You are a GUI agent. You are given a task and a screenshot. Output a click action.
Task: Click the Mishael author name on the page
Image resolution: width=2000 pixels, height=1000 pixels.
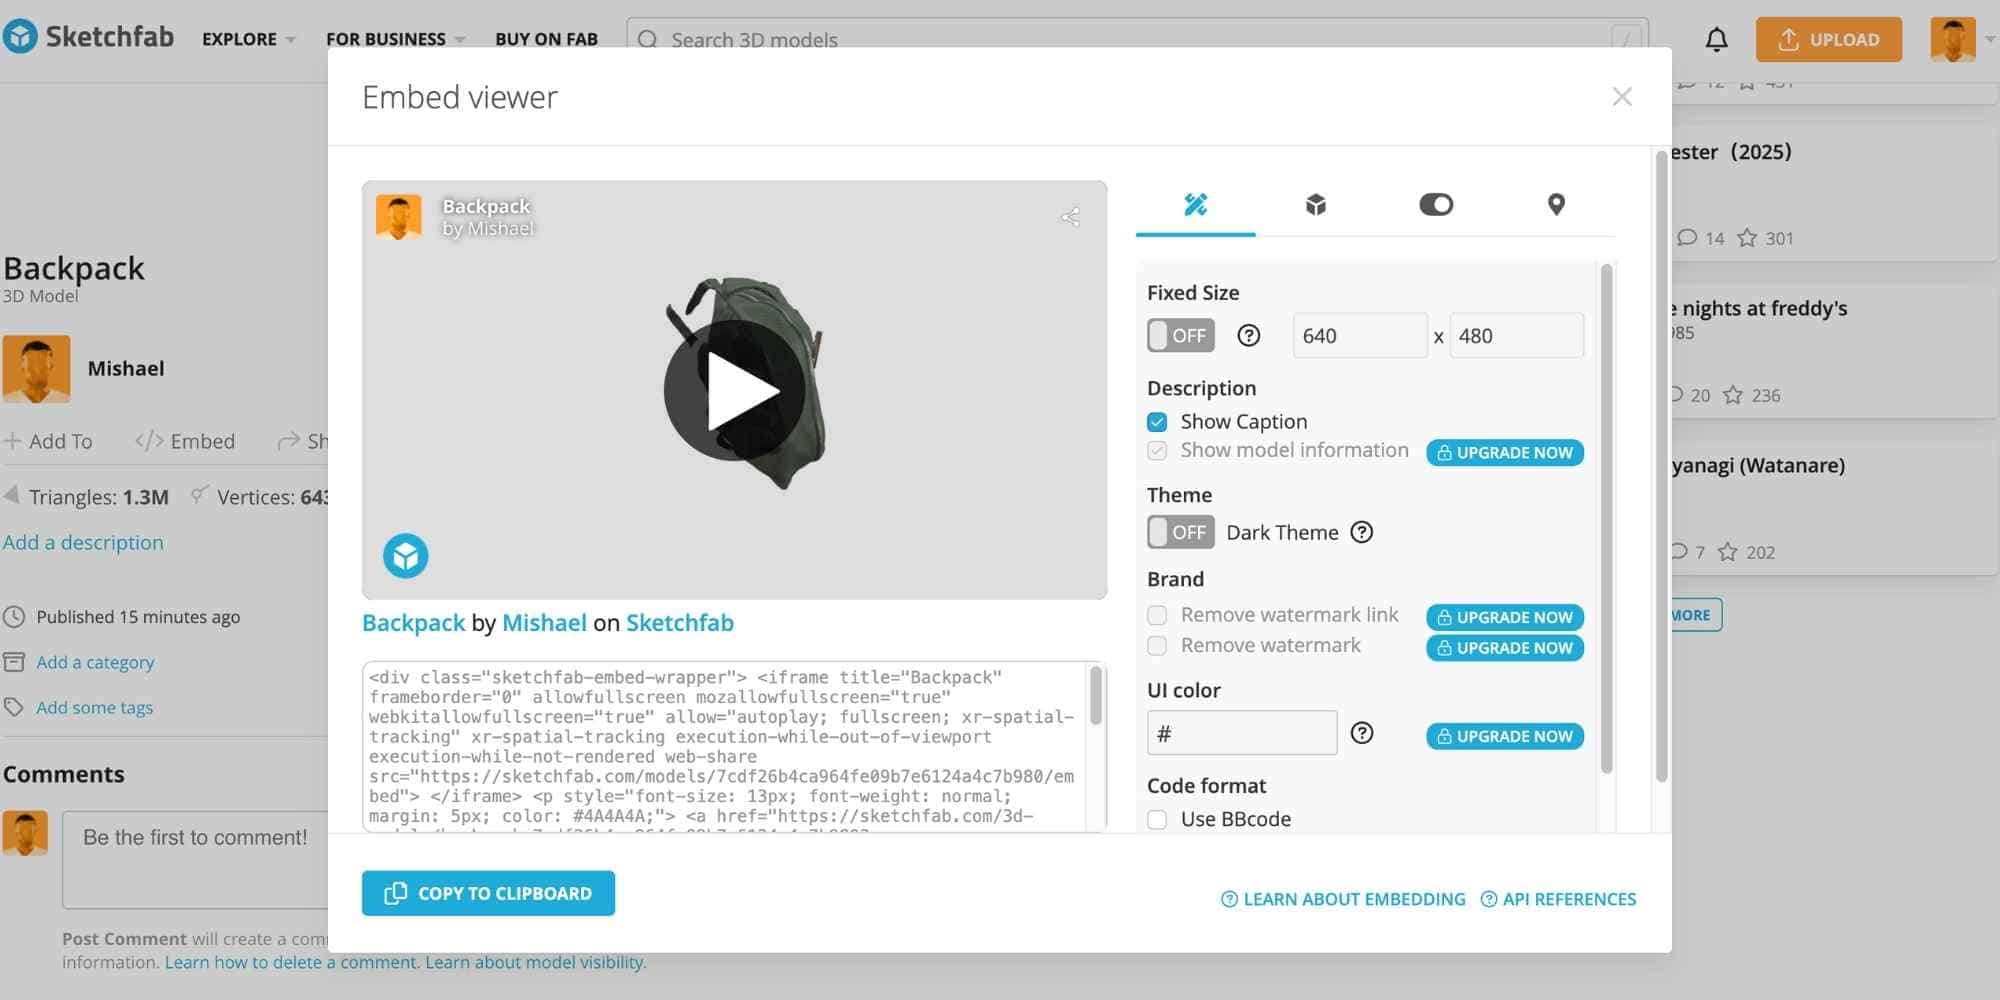[126, 368]
